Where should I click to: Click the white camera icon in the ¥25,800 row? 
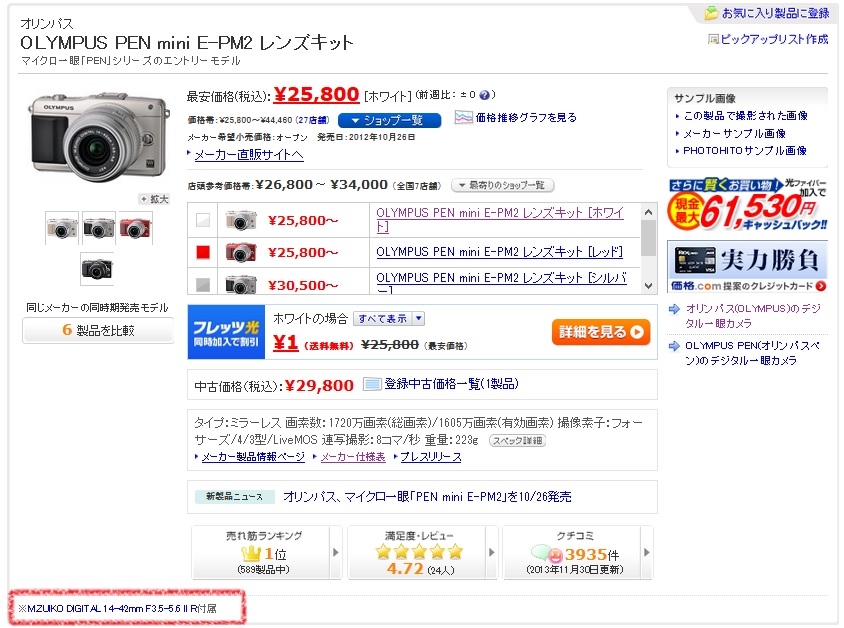pos(241,220)
